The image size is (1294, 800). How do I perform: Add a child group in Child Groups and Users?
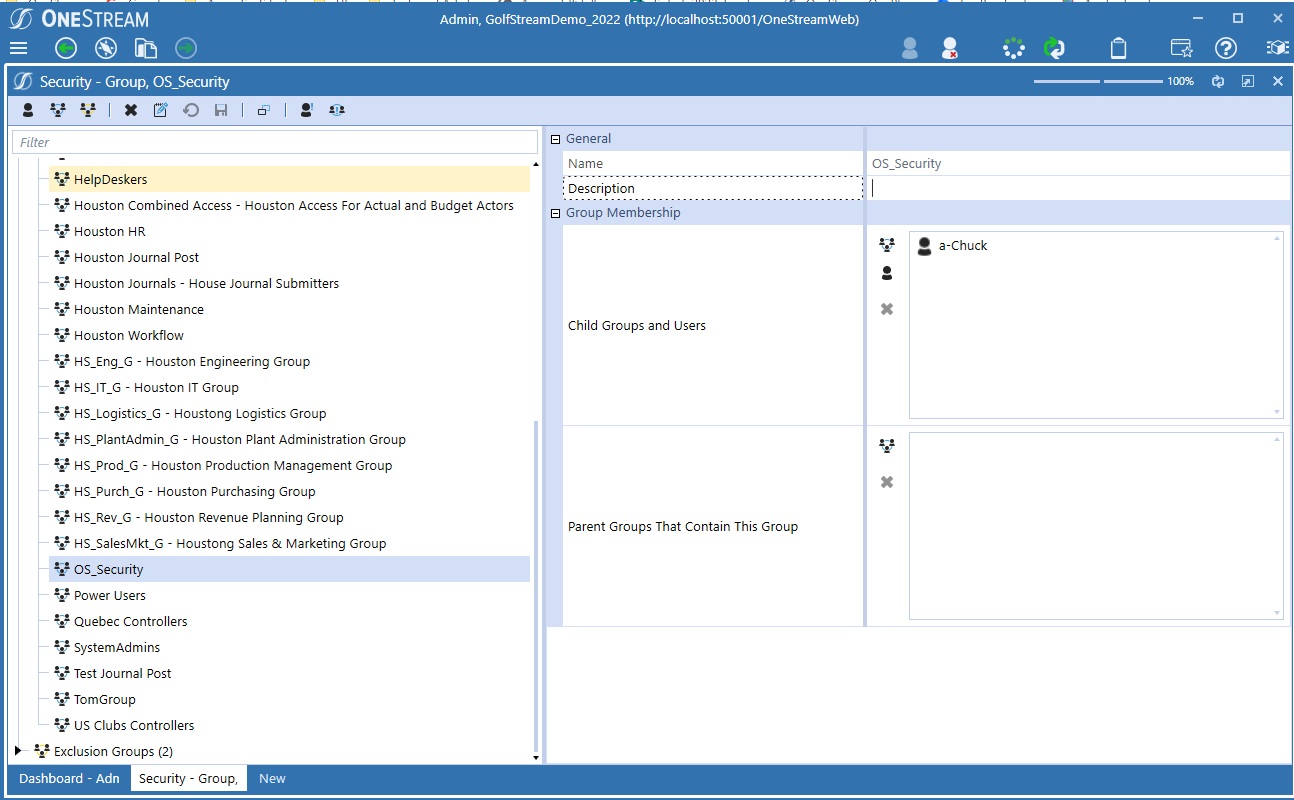click(887, 244)
